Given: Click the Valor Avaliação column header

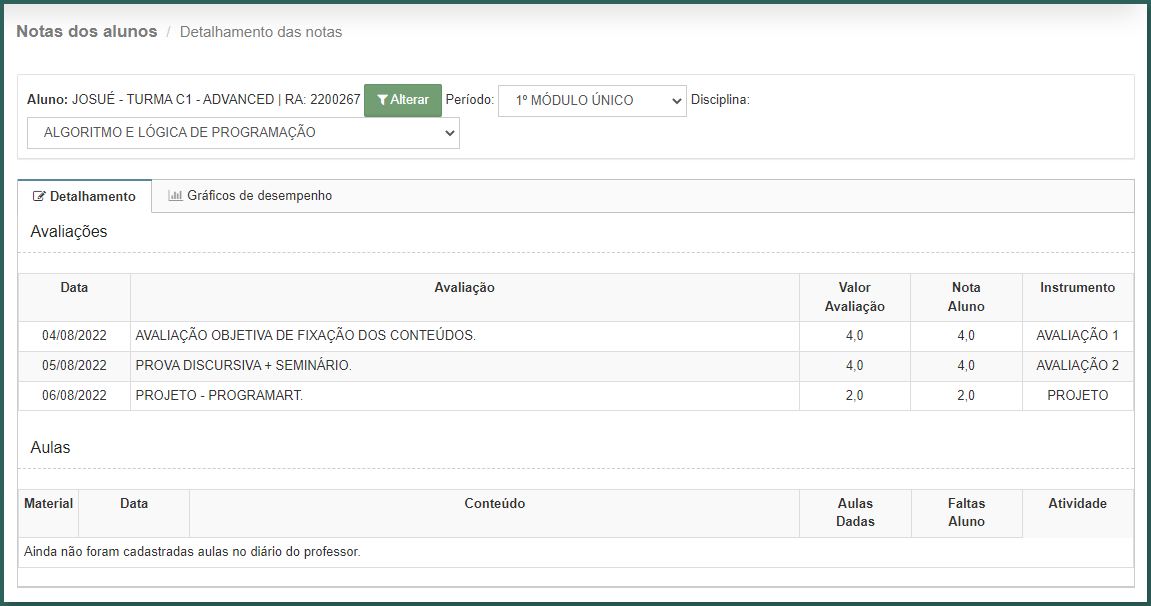Looking at the screenshot, I should coord(854,297).
